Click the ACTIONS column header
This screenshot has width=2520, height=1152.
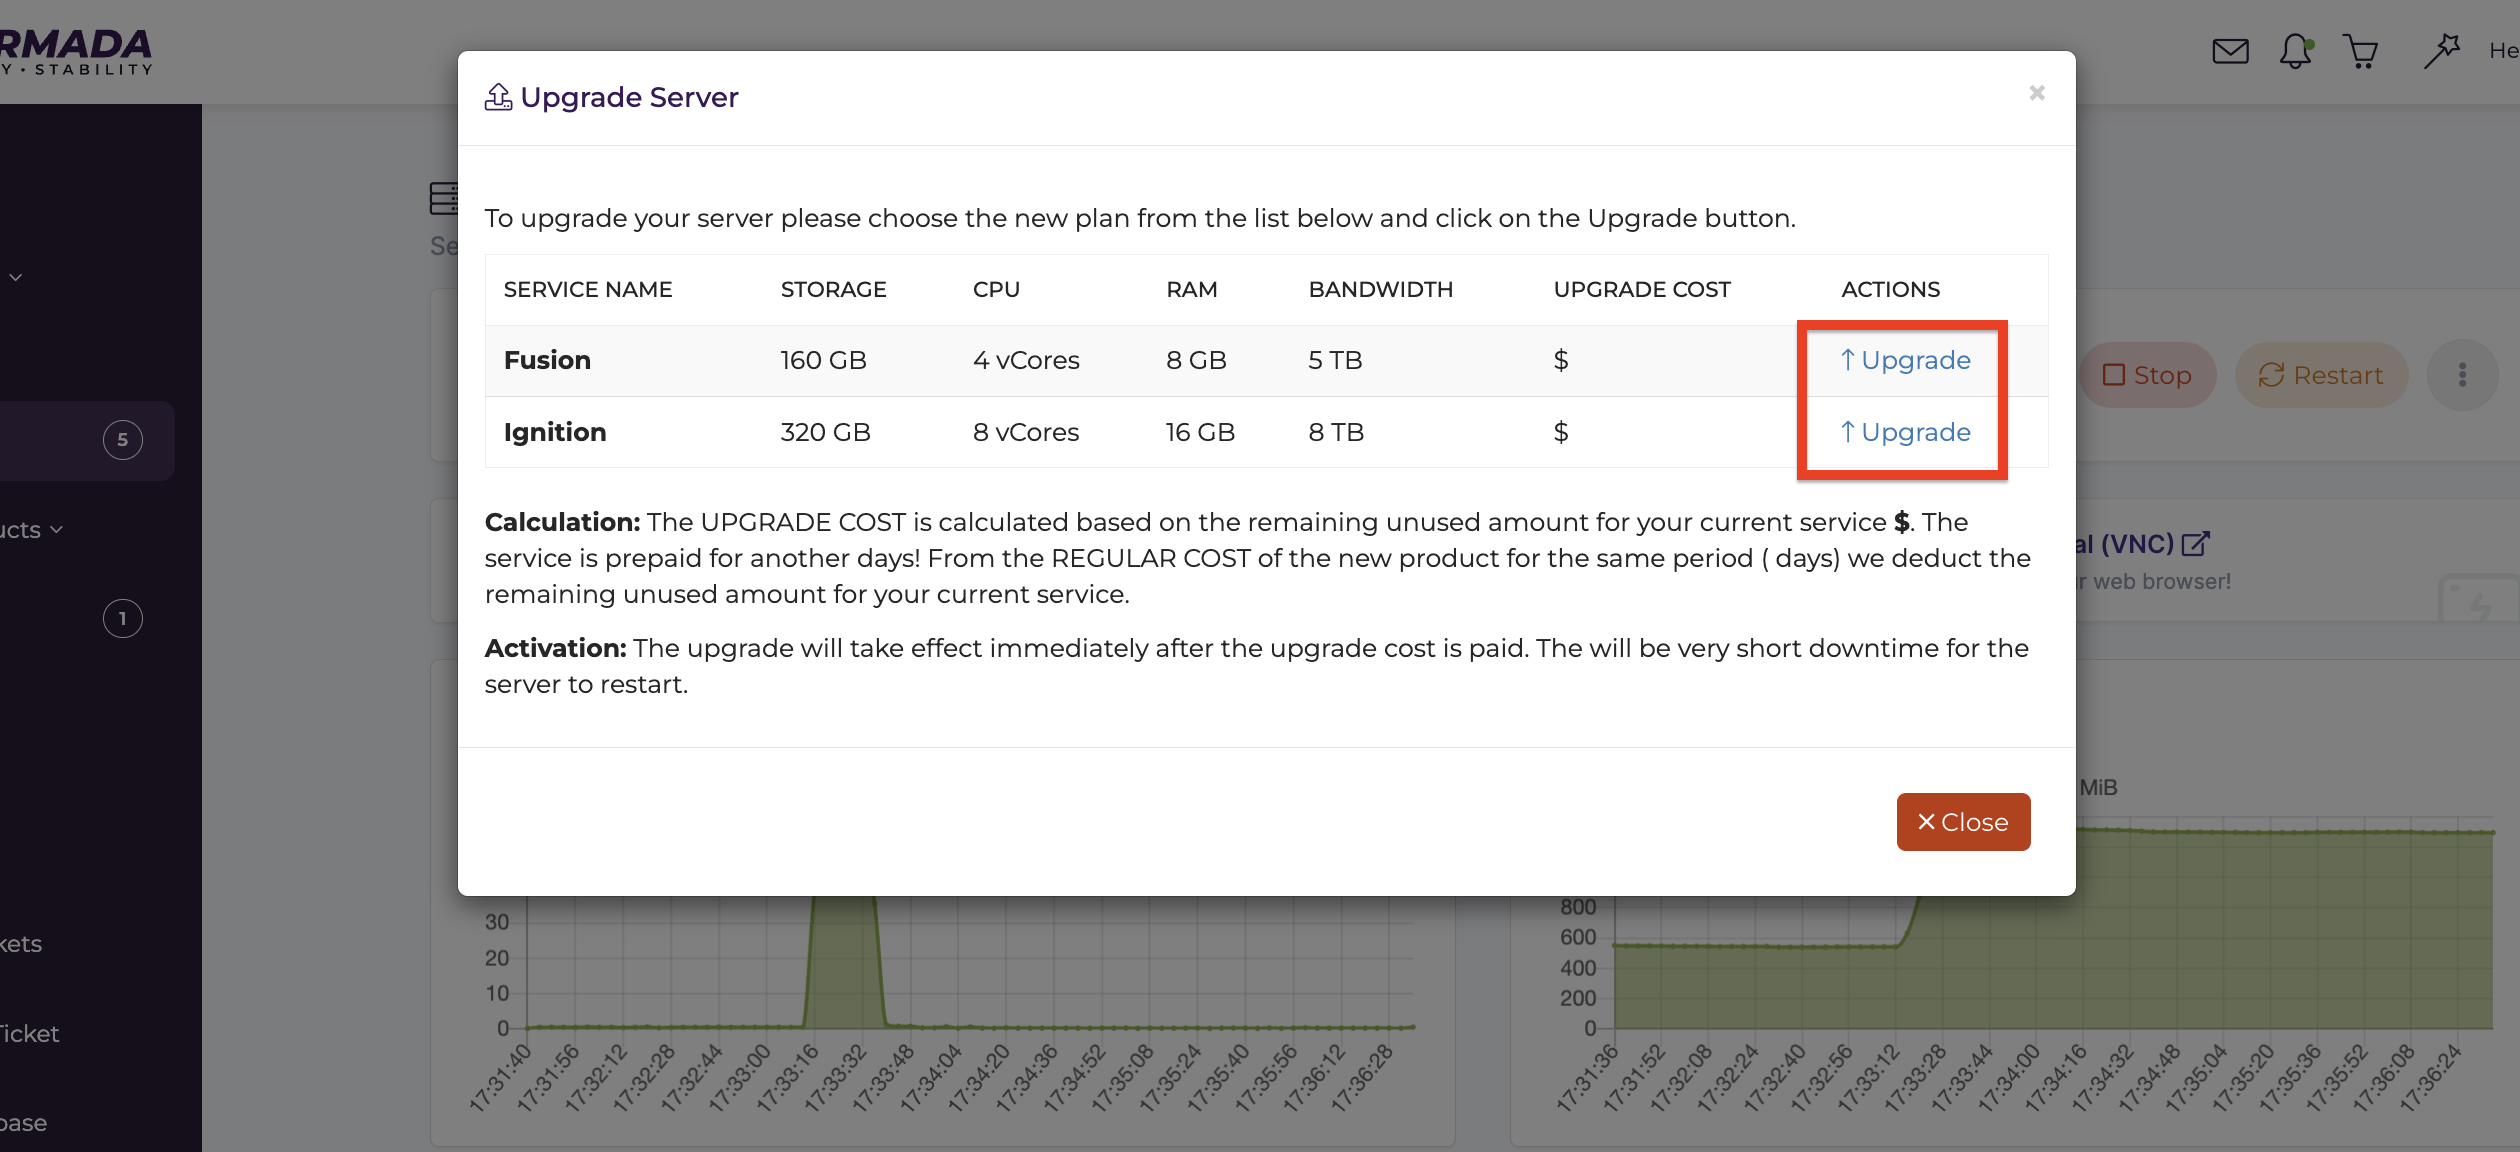tap(1890, 290)
